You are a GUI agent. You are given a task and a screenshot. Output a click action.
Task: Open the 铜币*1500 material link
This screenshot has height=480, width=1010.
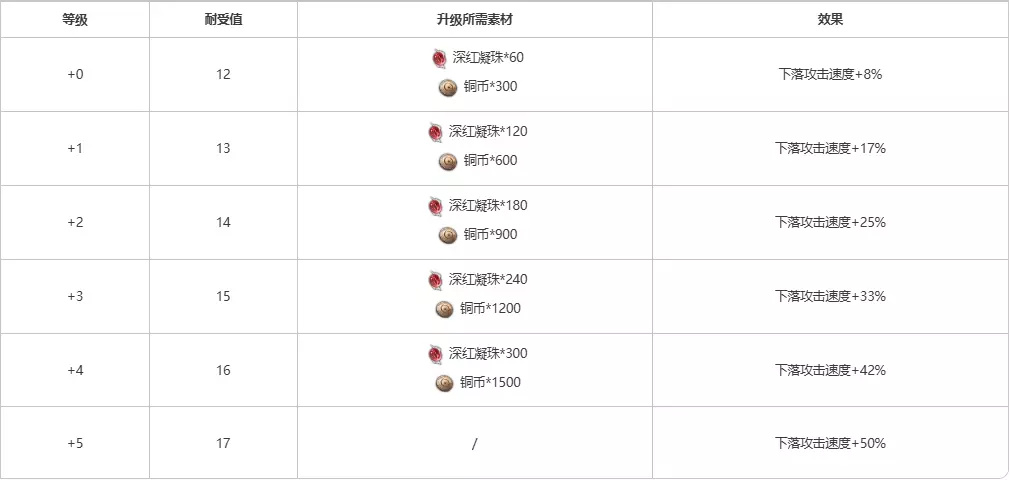(x=490, y=383)
